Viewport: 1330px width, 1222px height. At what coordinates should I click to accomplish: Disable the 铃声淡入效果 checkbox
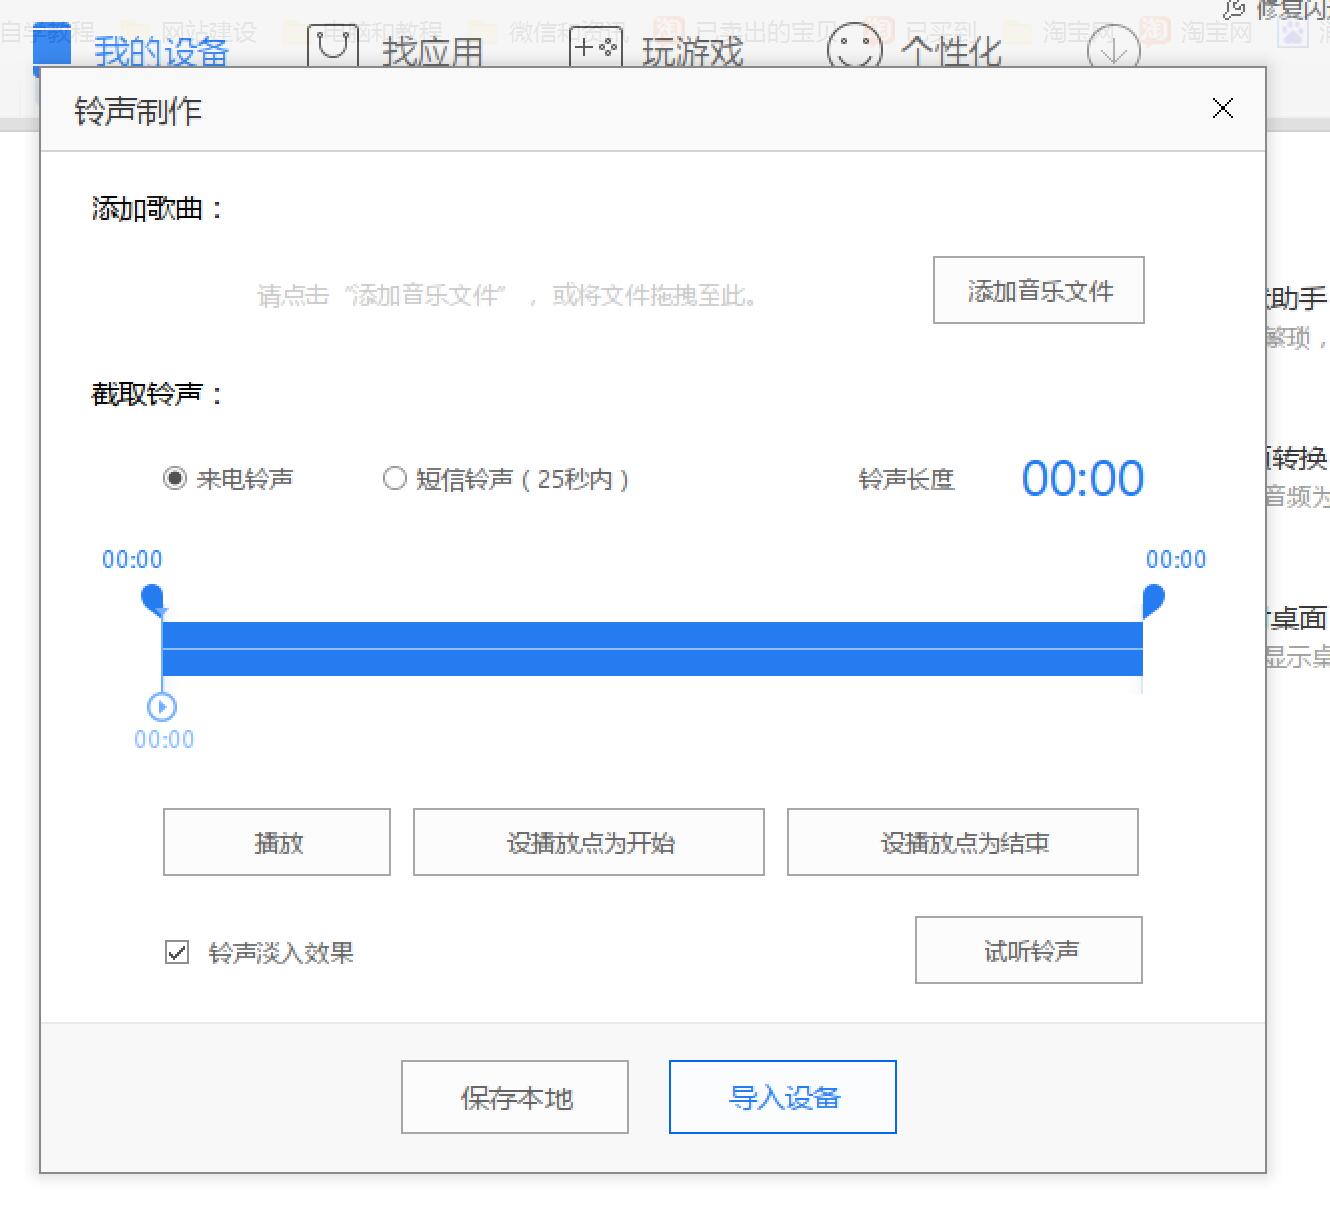176,952
